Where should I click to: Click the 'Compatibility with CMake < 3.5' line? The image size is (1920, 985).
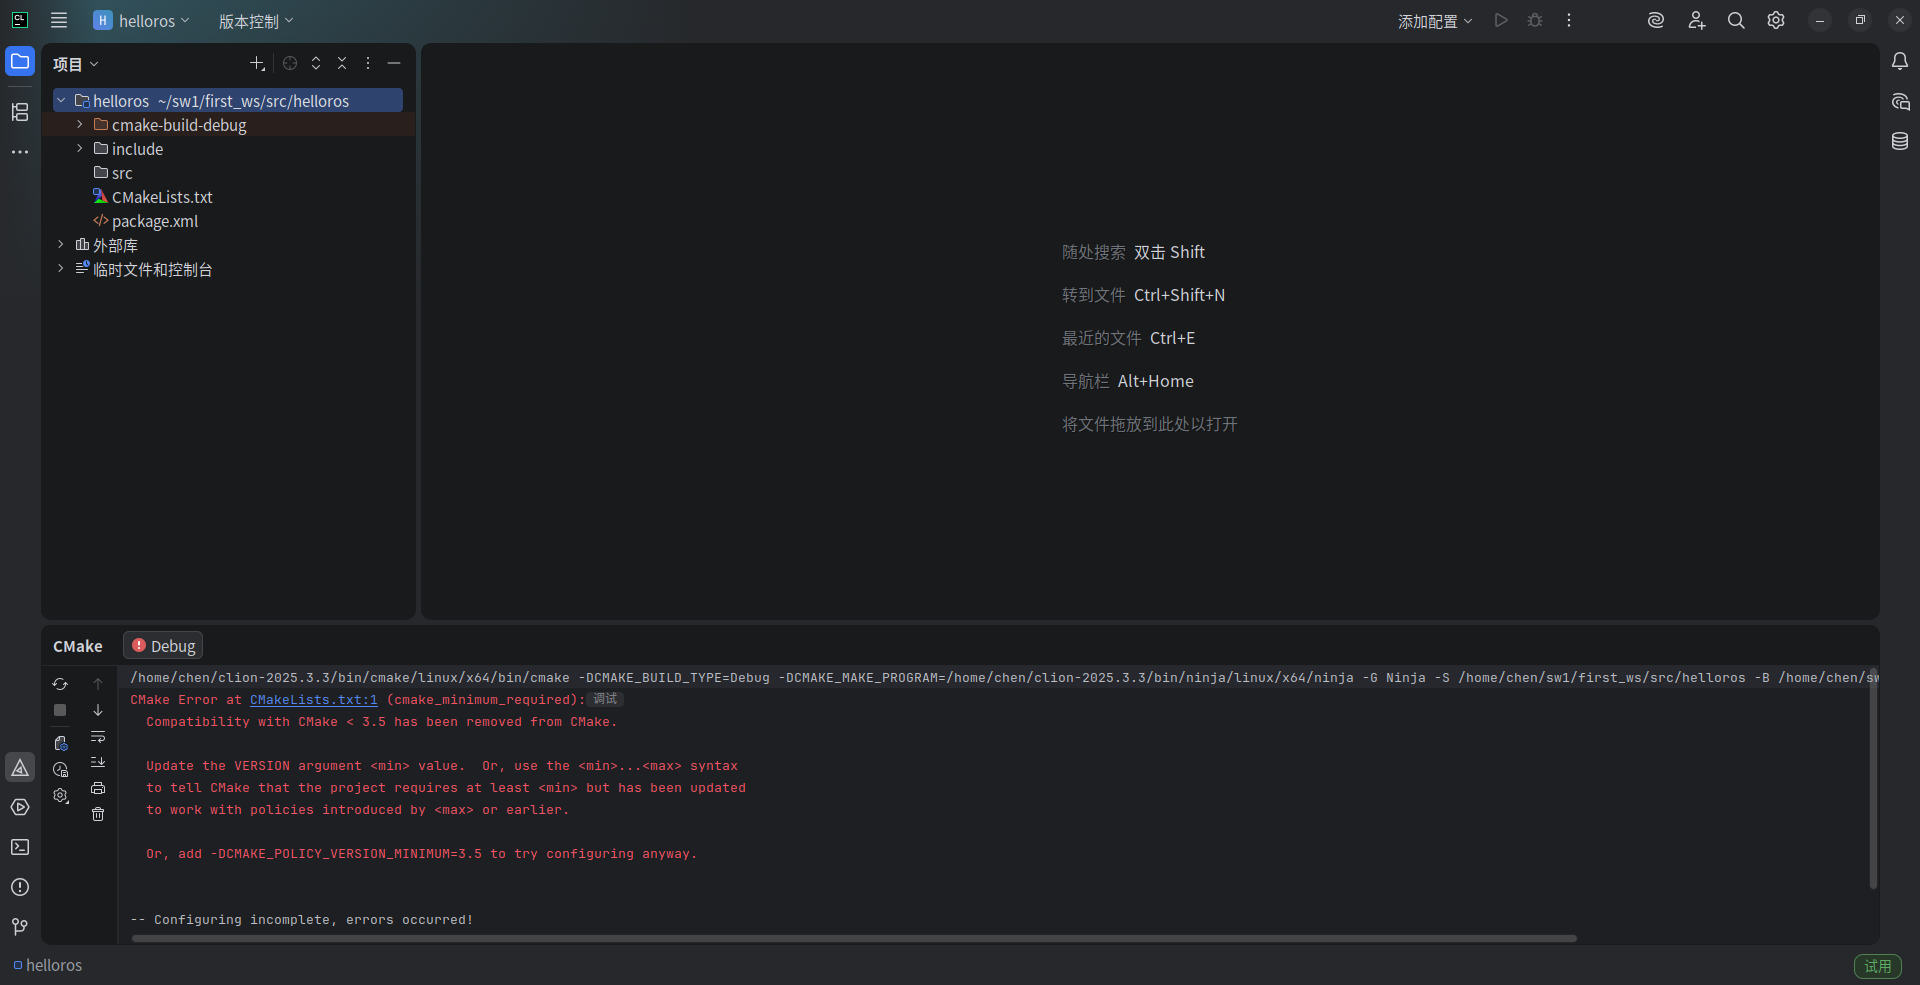point(381,722)
